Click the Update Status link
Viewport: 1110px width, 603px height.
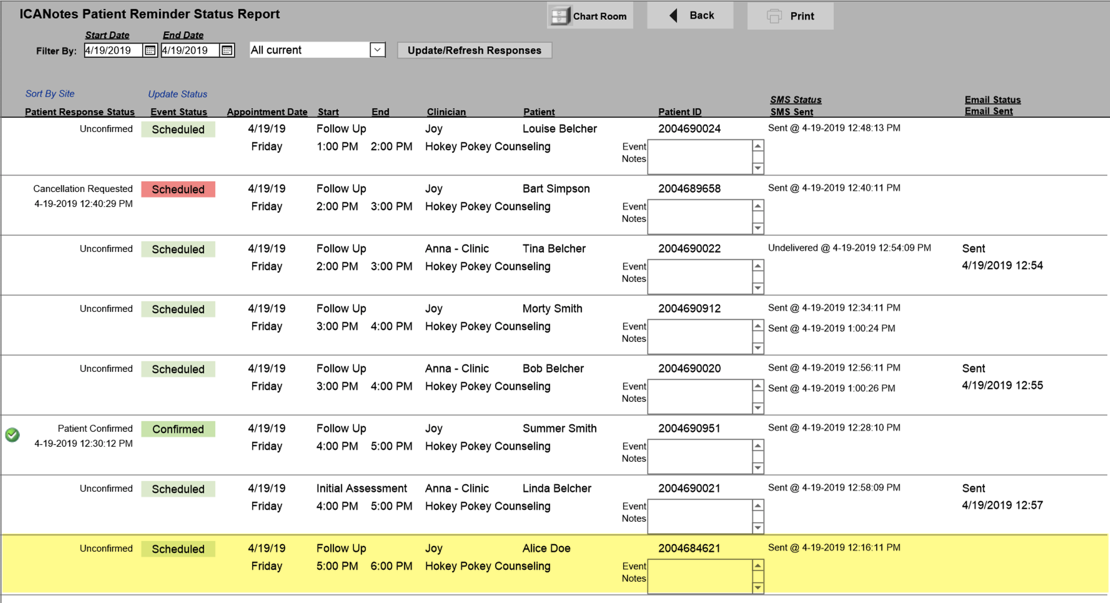click(x=178, y=94)
